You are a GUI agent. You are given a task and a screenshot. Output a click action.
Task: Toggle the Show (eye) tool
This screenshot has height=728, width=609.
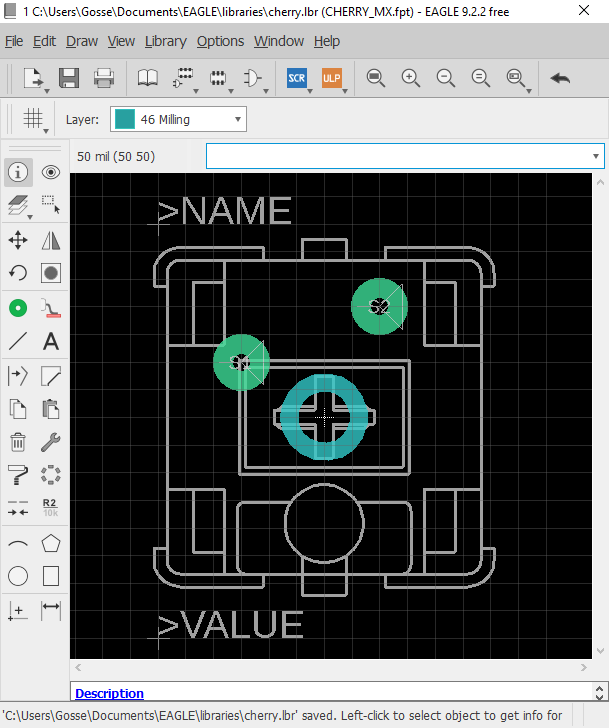(x=51, y=172)
